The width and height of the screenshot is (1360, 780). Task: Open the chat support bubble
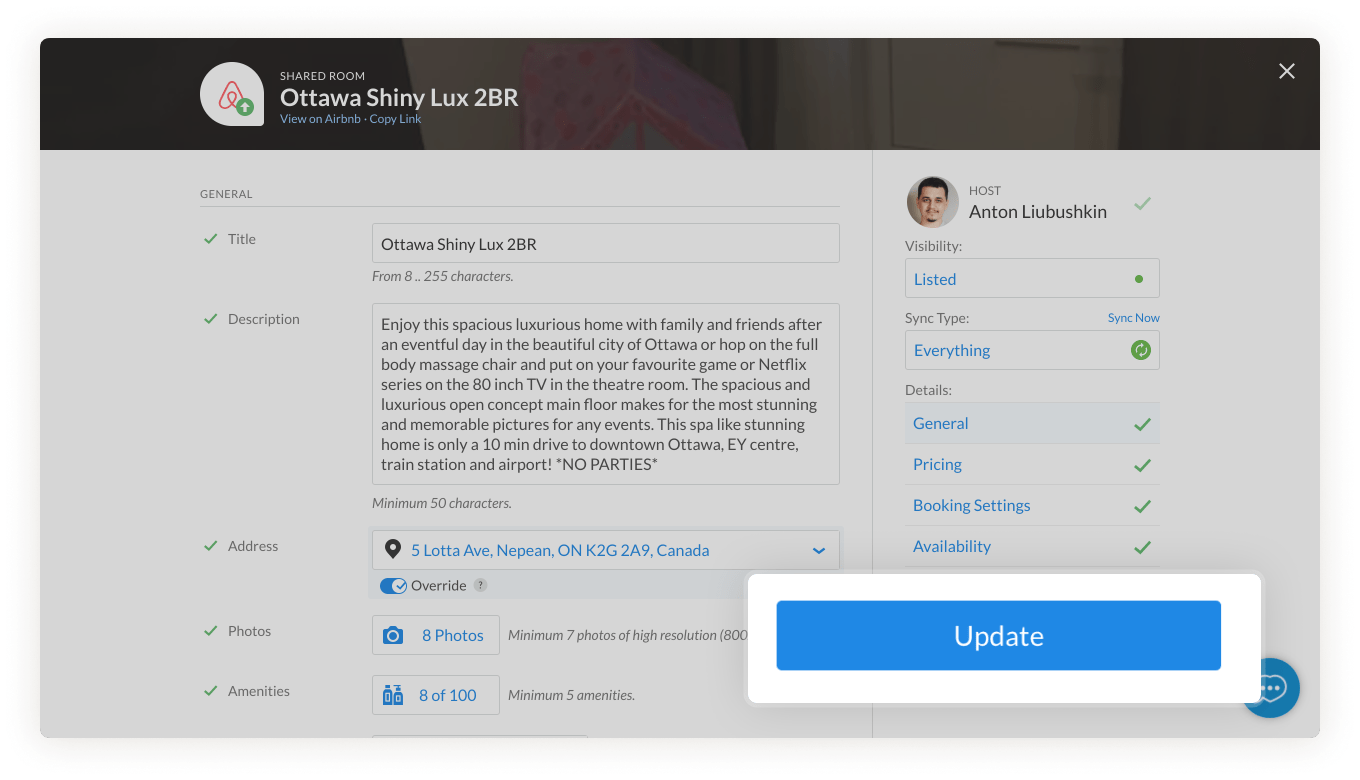tap(1270, 688)
